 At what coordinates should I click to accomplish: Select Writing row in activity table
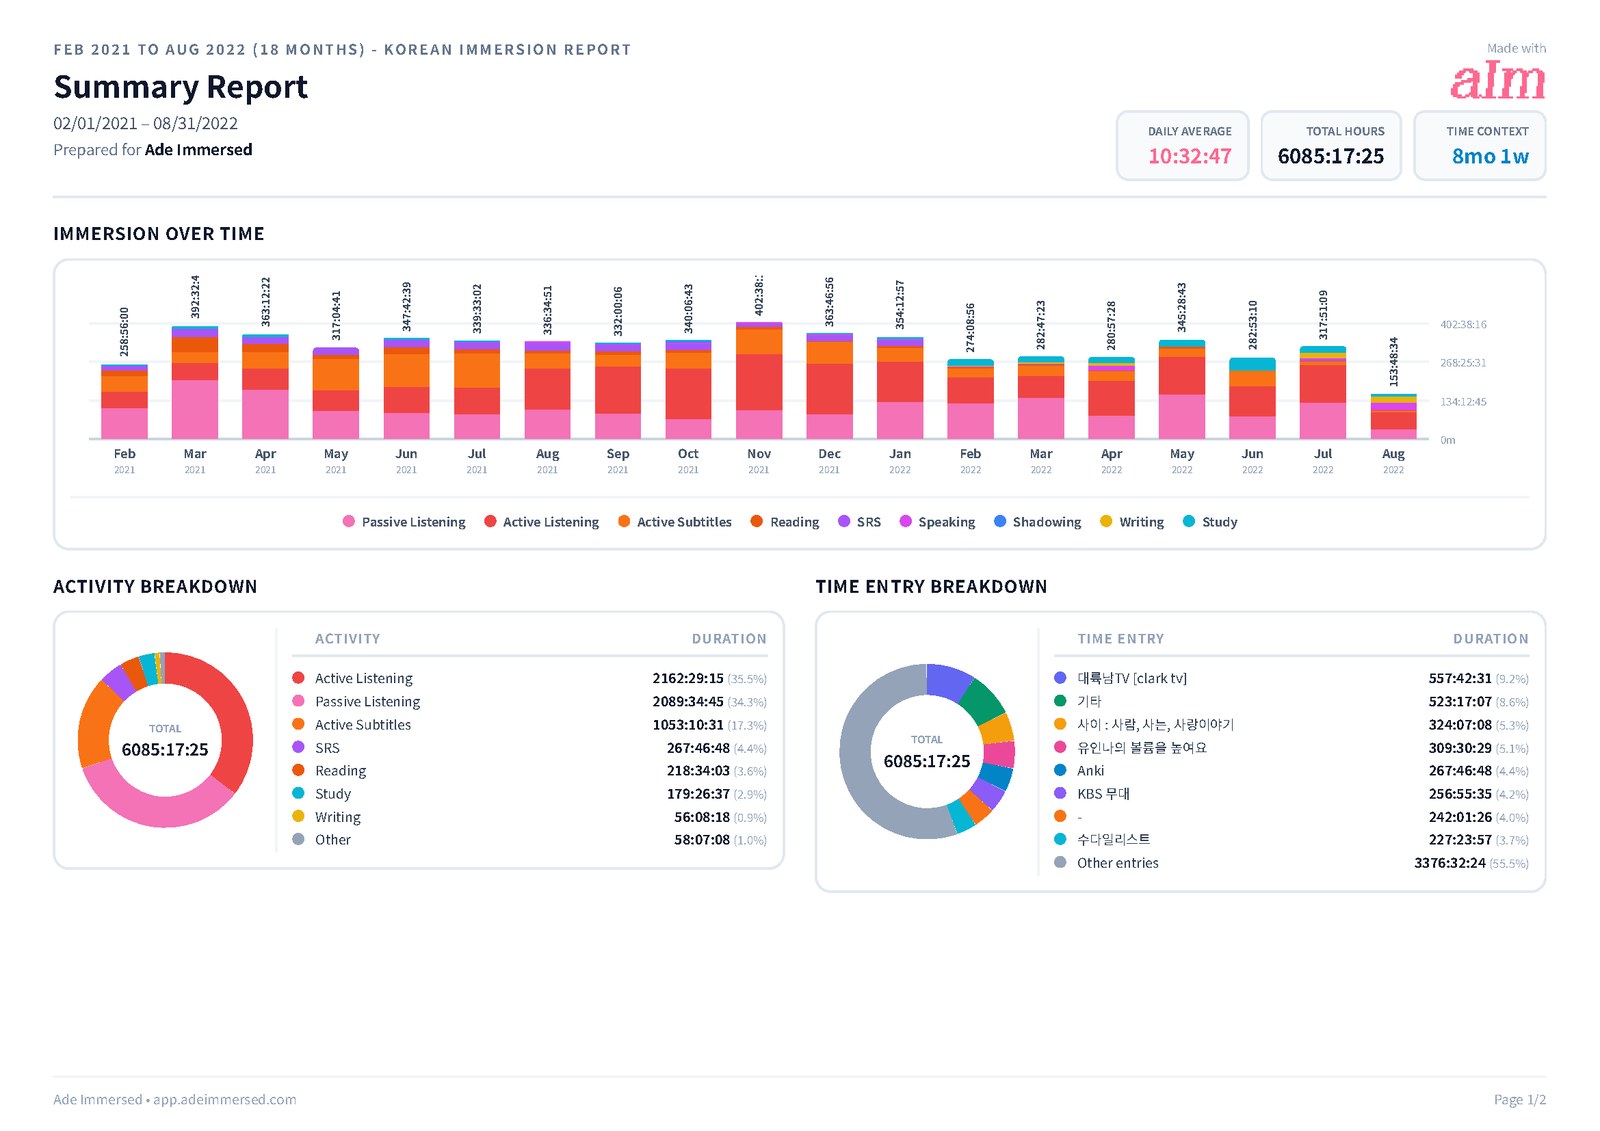530,816
